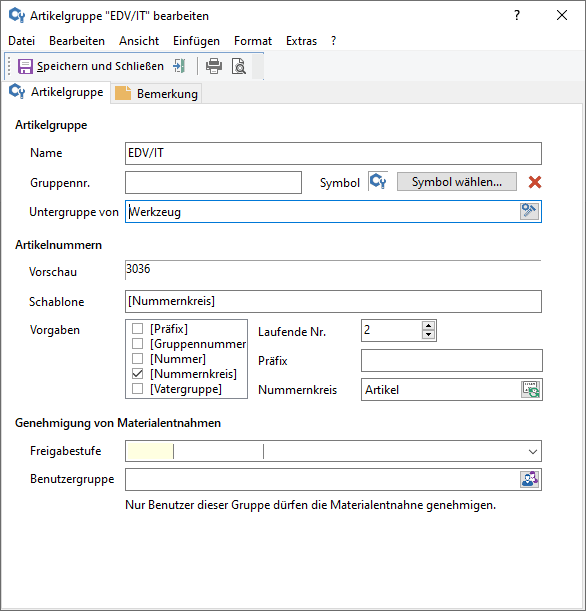Expand the Freigabestufe dropdown
586x611 pixels.
tap(533, 452)
